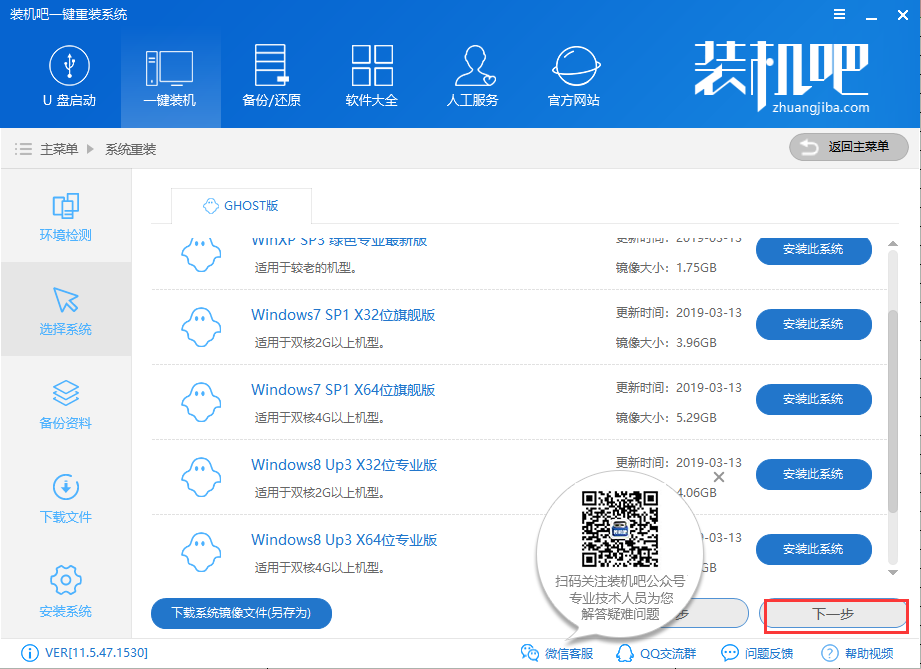The image size is (921, 669).
Task: Click 下载系统镜像文件(另存为) button
Action: (241, 613)
